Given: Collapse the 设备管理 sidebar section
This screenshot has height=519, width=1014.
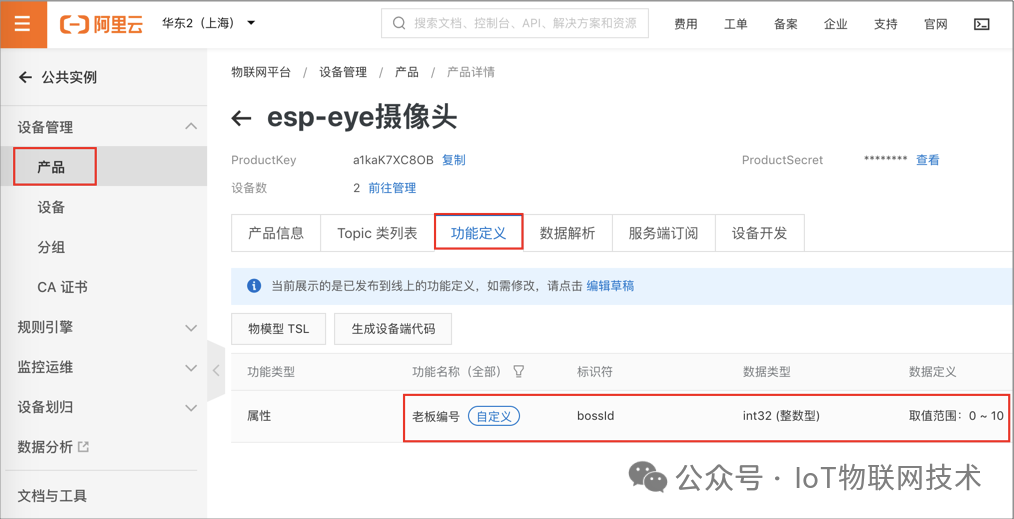Looking at the screenshot, I should tap(191, 127).
